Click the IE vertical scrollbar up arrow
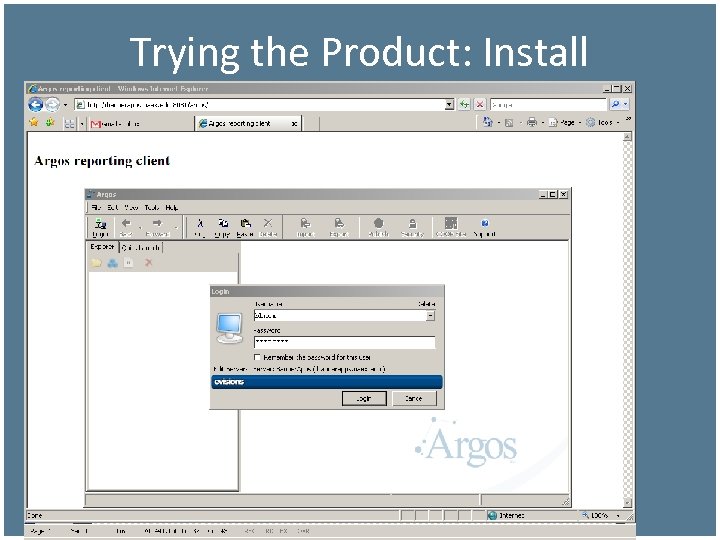 tap(627, 137)
